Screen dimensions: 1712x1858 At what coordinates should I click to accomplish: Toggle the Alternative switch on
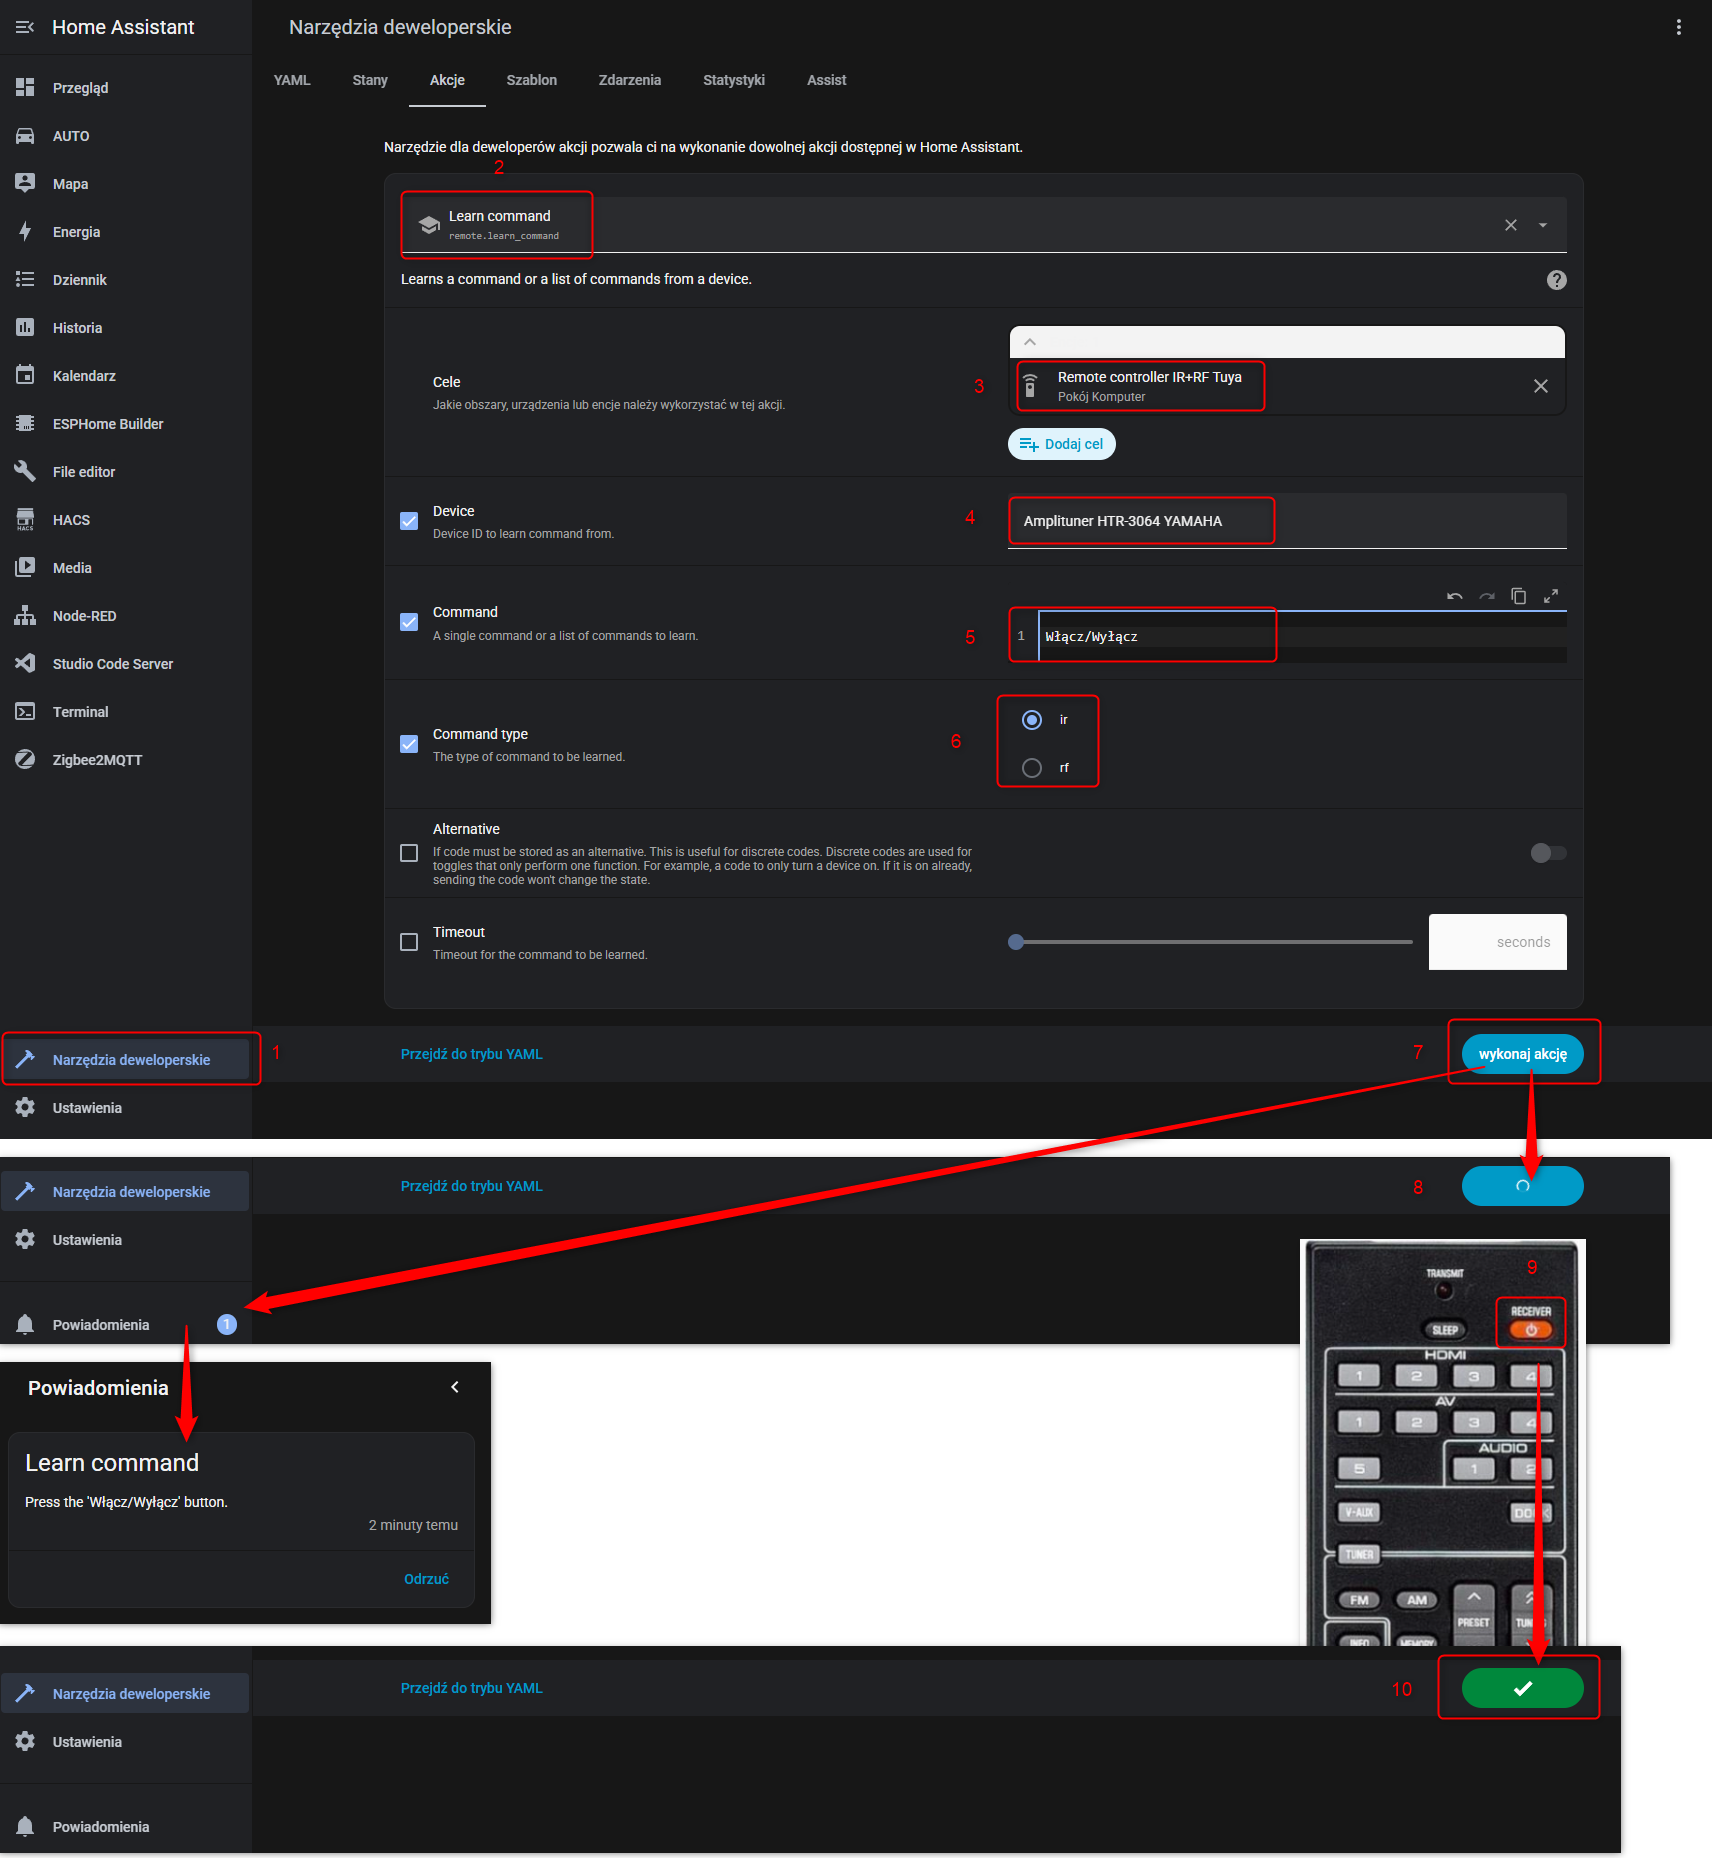click(x=1548, y=853)
